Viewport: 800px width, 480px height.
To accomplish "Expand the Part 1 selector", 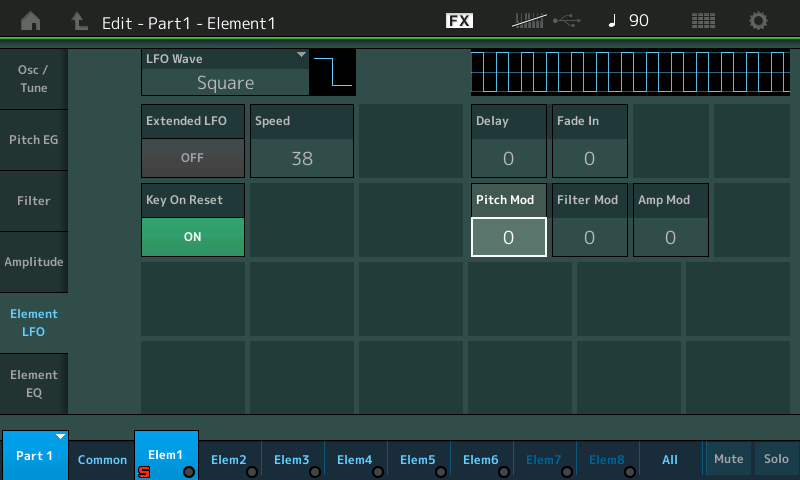I will [34, 456].
